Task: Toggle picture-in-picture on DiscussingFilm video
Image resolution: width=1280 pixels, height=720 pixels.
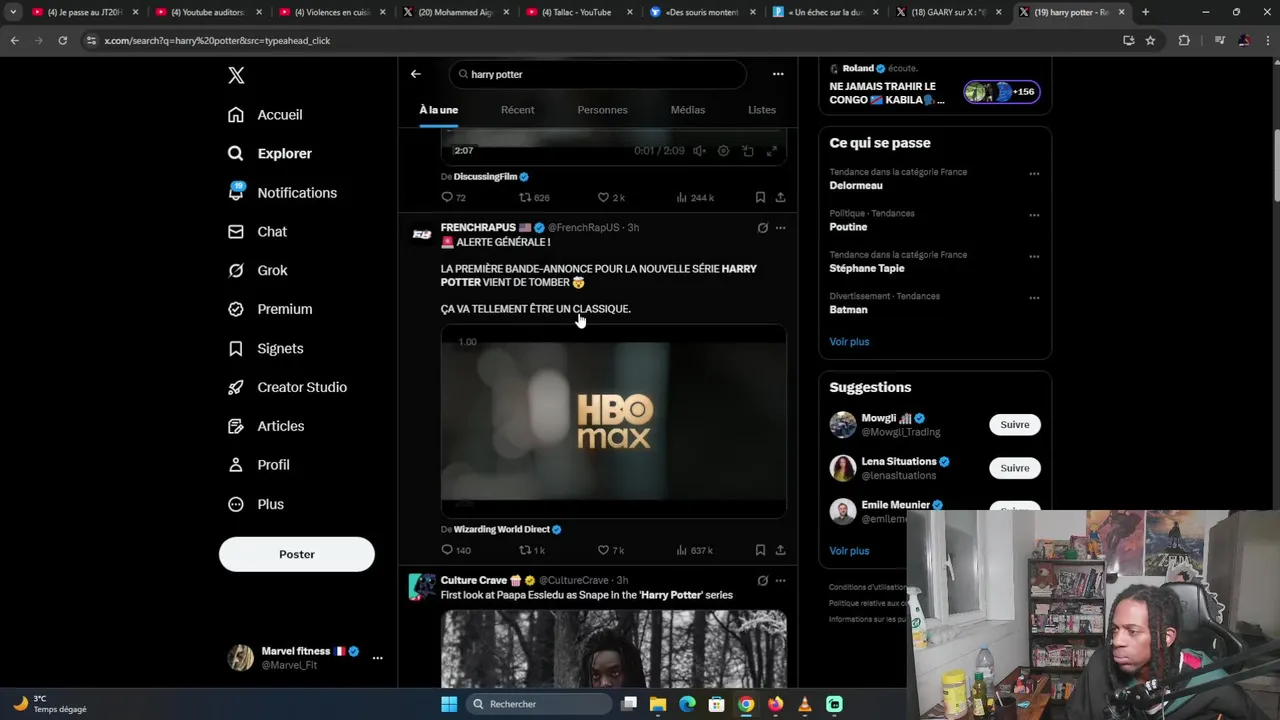Action: tap(747, 151)
